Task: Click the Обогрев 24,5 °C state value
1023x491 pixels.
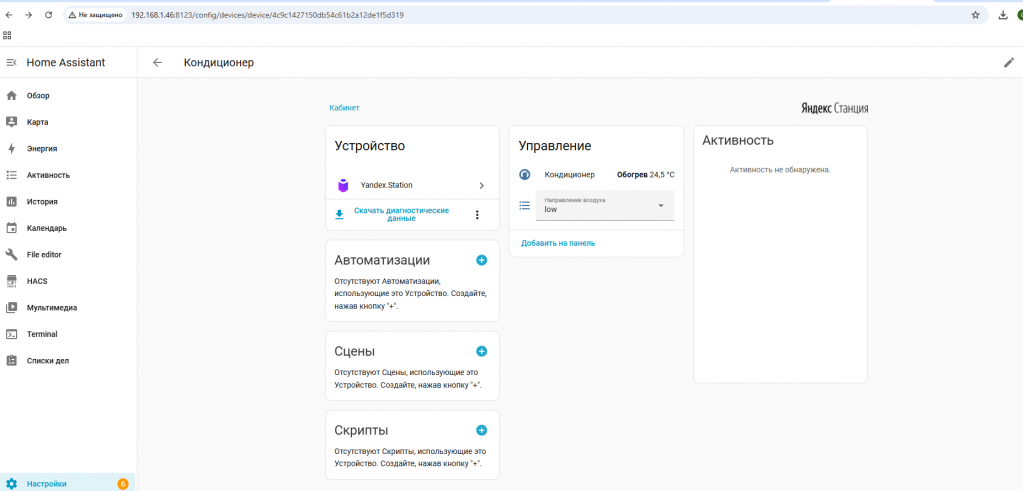Action: [645, 175]
